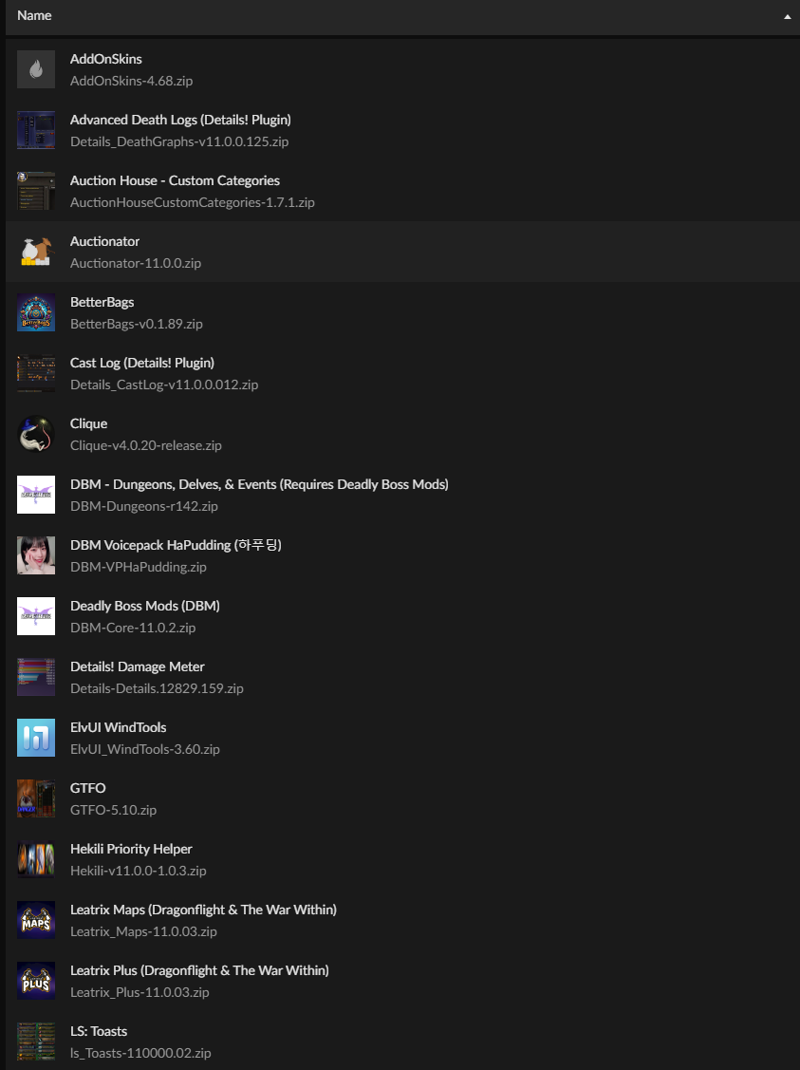Click the DBM - Dungeons, Delves, & Events title
This screenshot has height=1070, width=800.
click(259, 484)
